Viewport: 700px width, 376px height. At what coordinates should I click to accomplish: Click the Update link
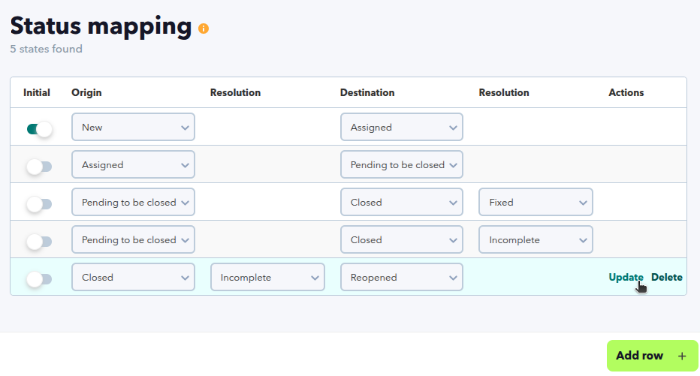626,277
